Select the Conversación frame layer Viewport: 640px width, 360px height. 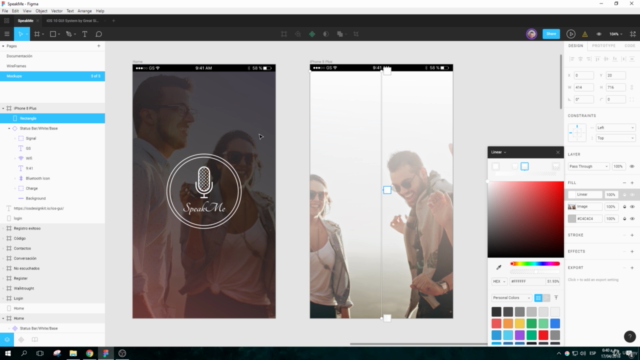pyautogui.click(x=25, y=258)
